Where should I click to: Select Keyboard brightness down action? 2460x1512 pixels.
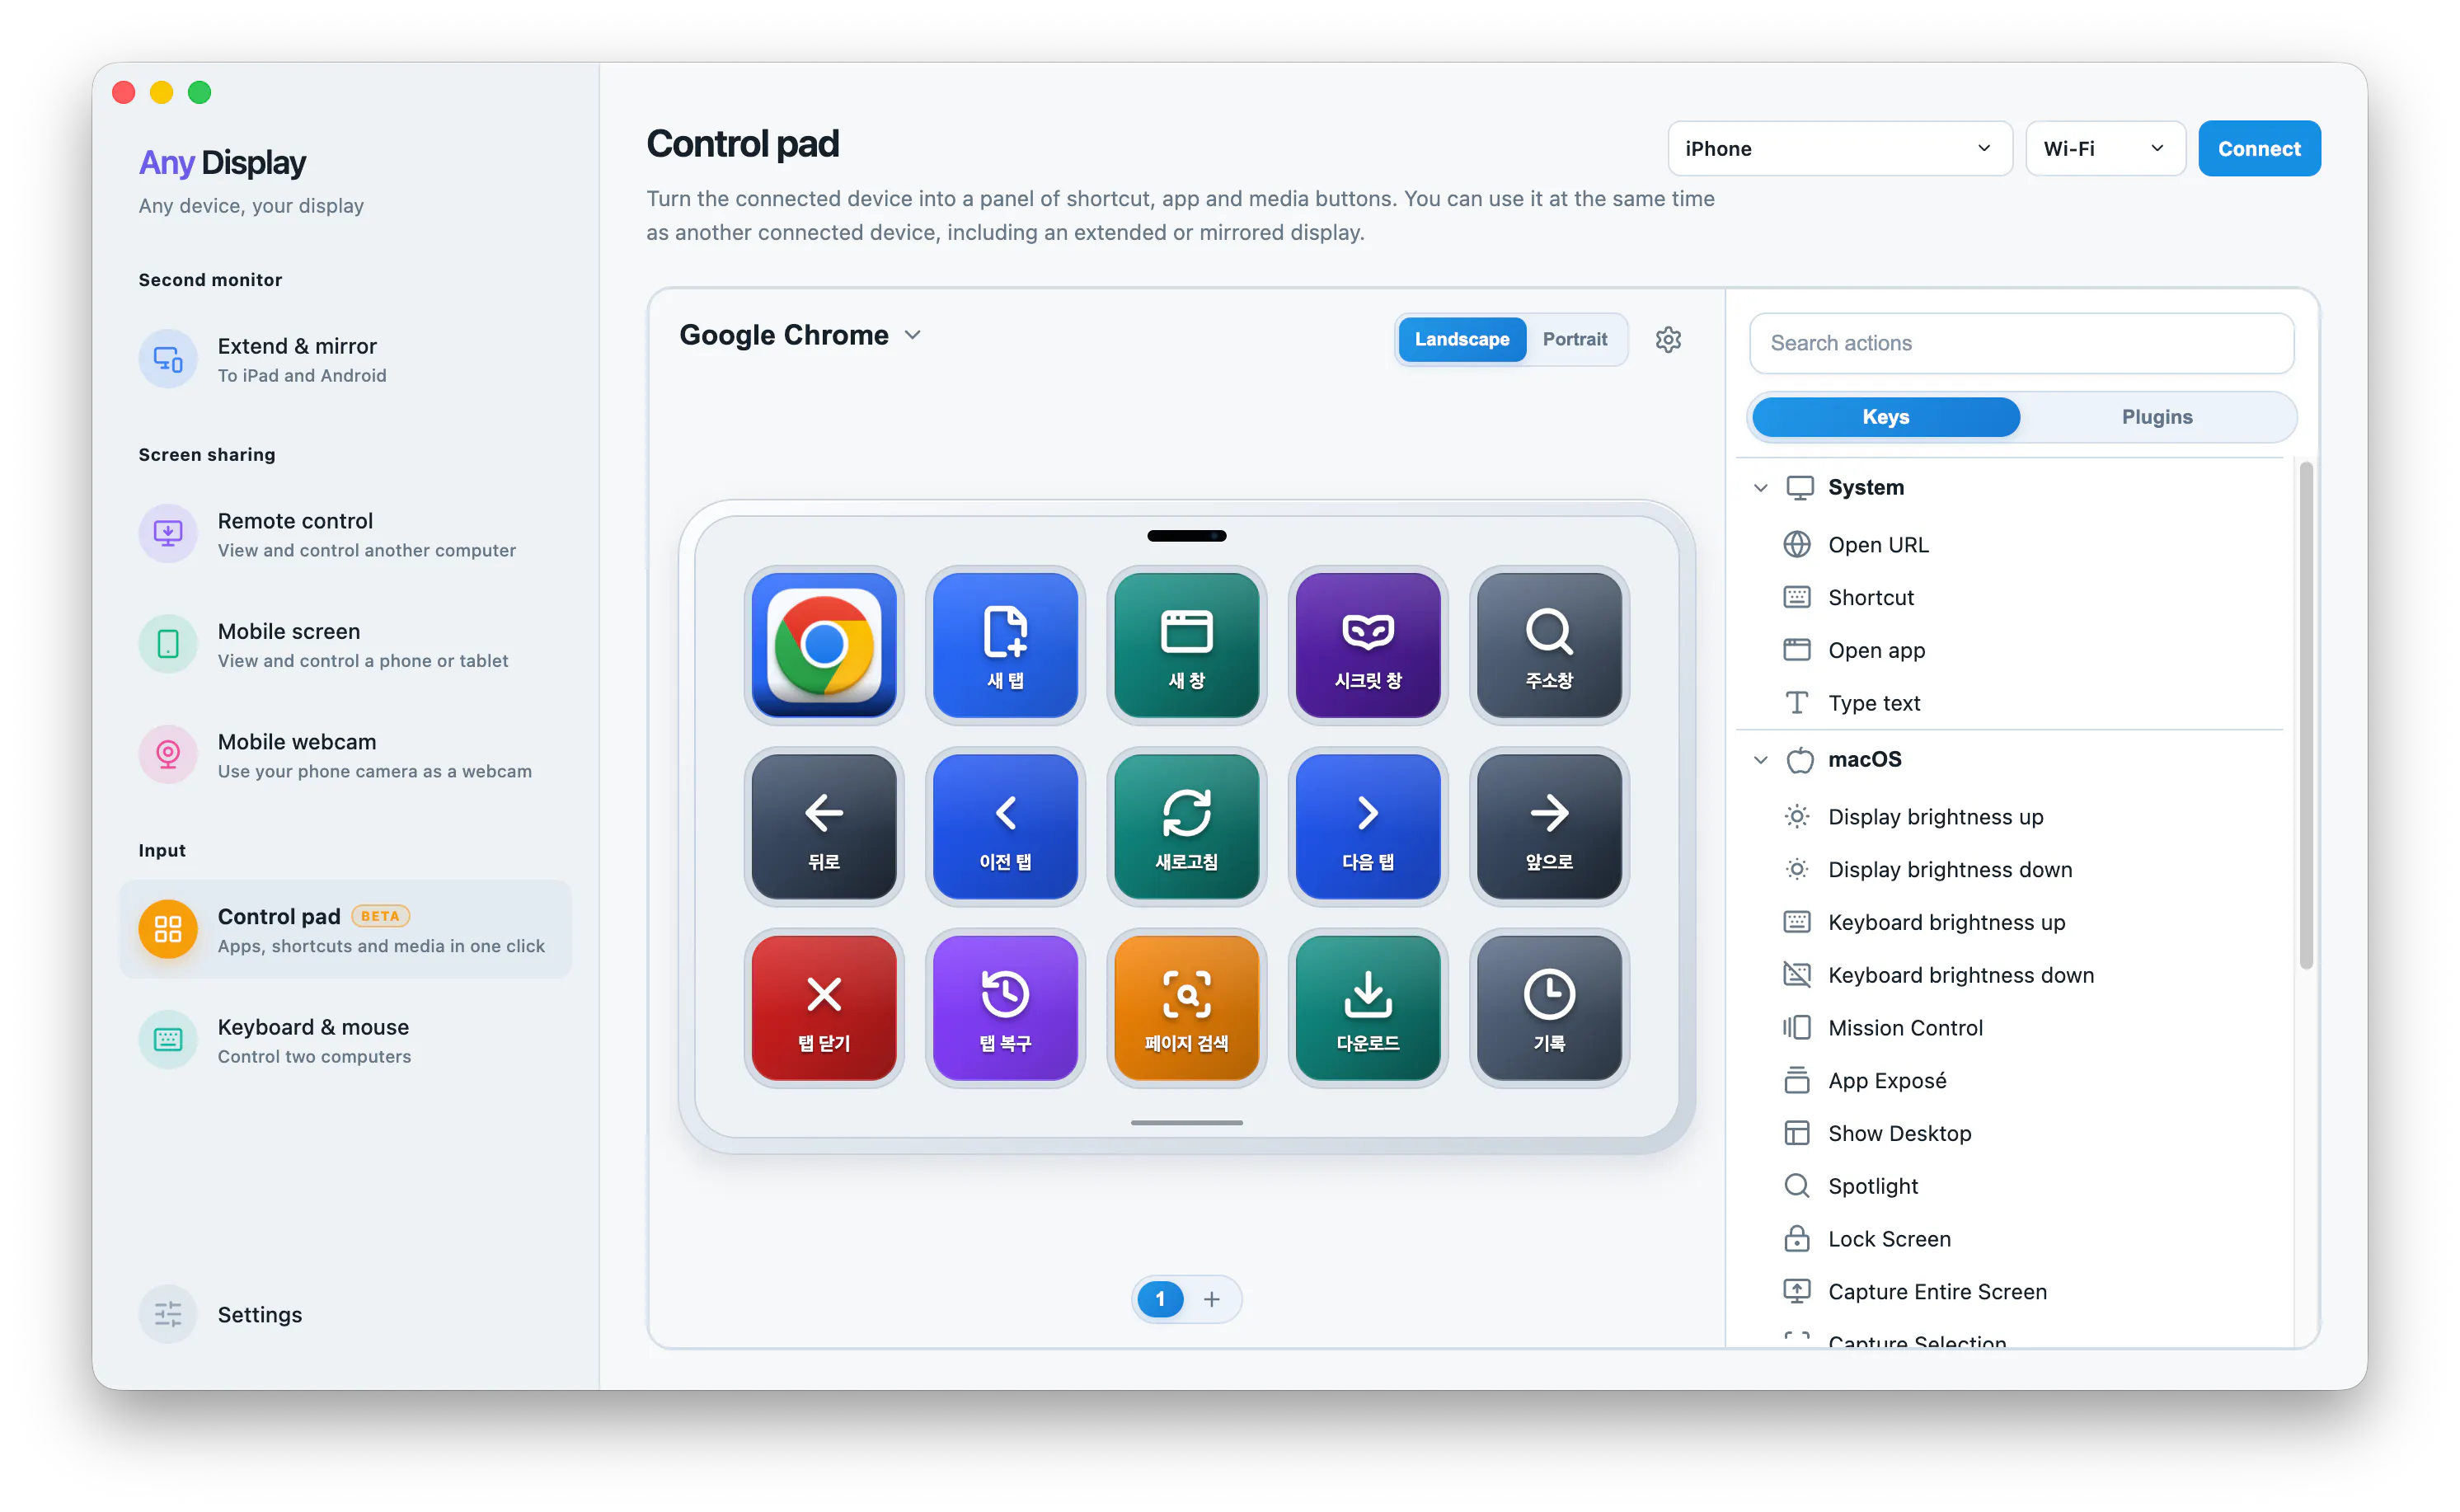[2011, 975]
